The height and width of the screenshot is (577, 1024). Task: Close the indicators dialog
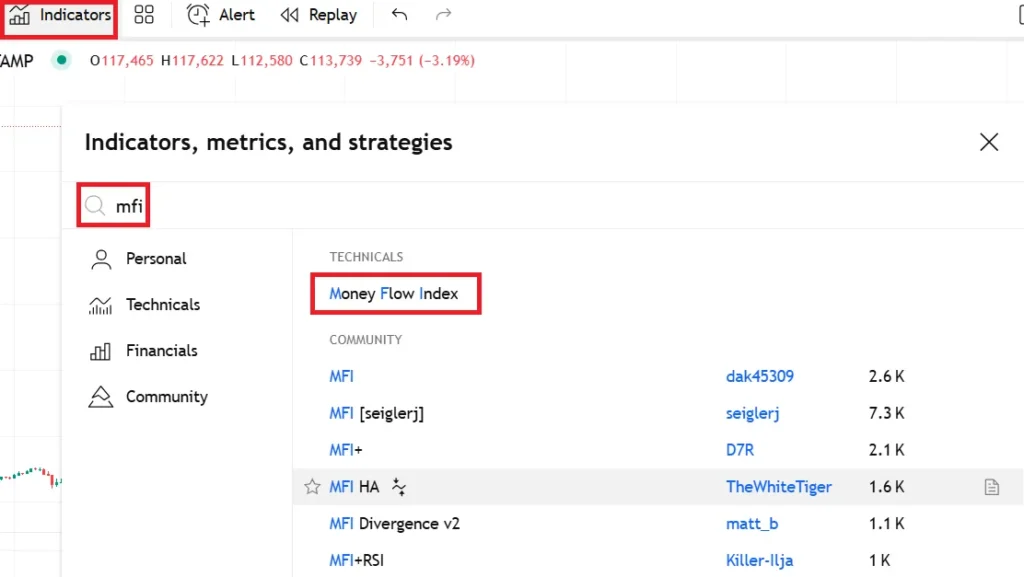click(x=989, y=142)
